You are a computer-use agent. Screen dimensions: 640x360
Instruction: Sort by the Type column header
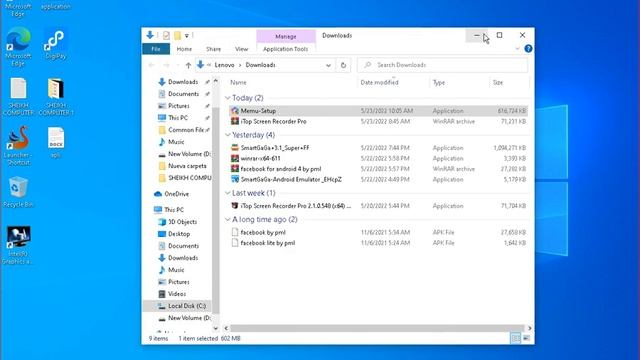tap(439, 82)
